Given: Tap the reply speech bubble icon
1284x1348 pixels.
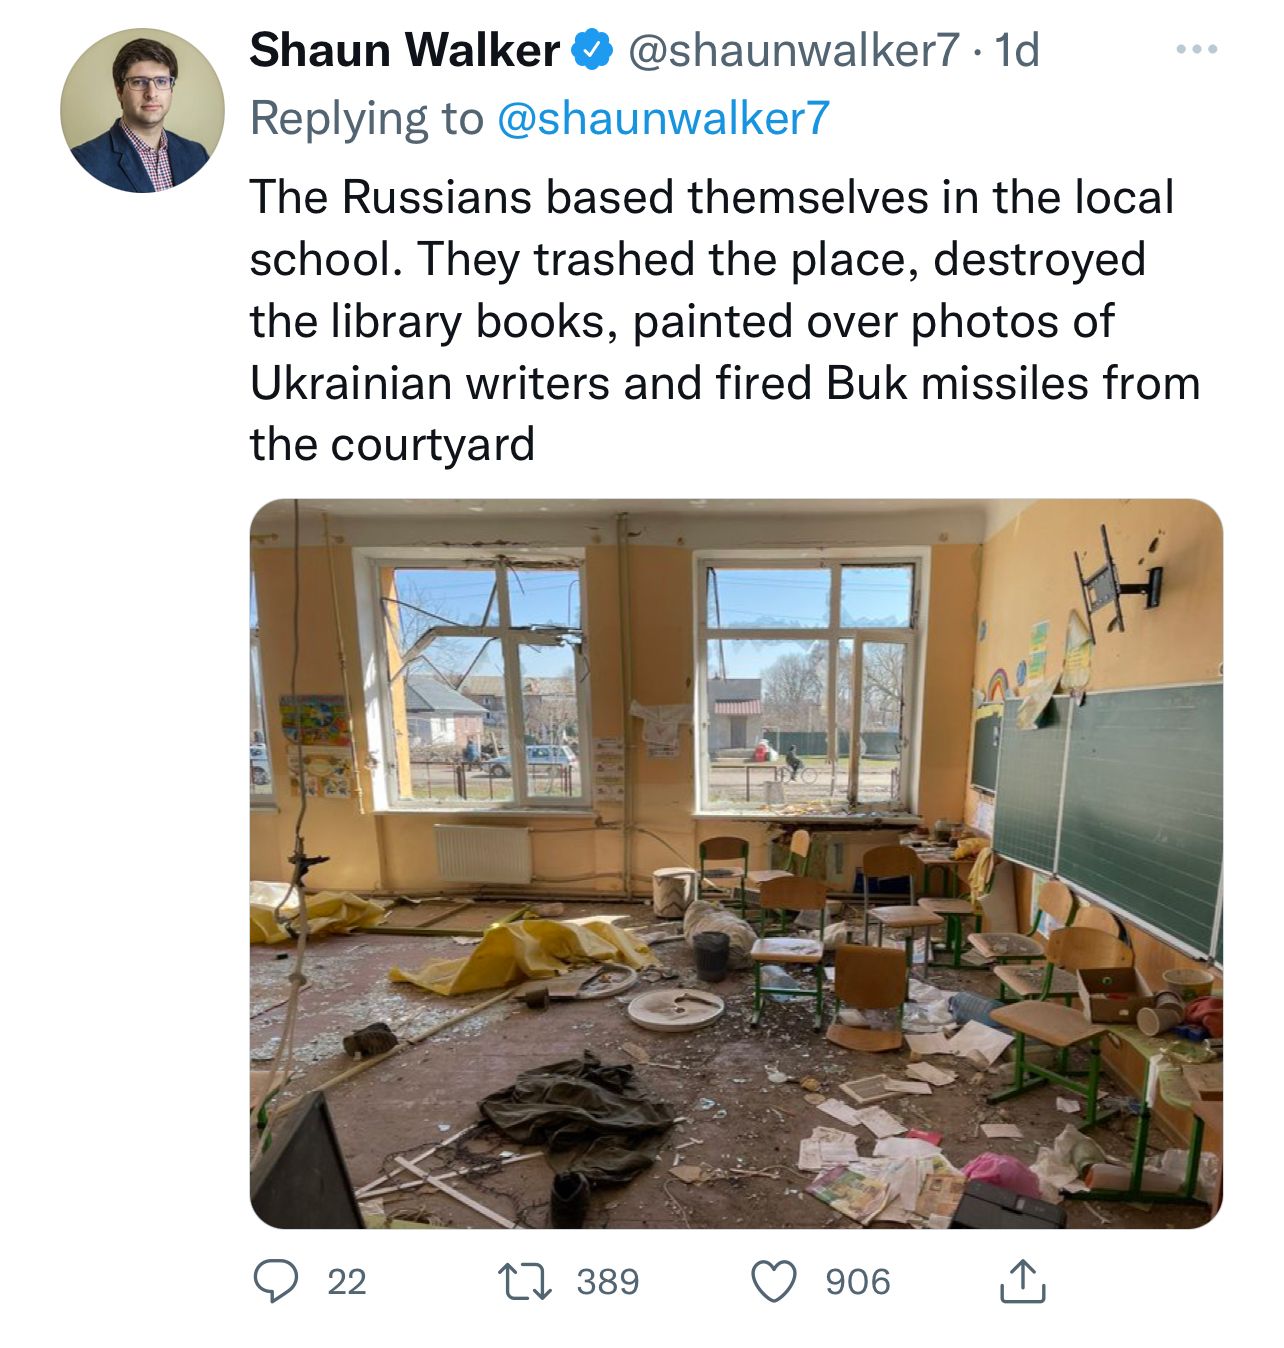Looking at the screenshot, I should pyautogui.click(x=276, y=1281).
